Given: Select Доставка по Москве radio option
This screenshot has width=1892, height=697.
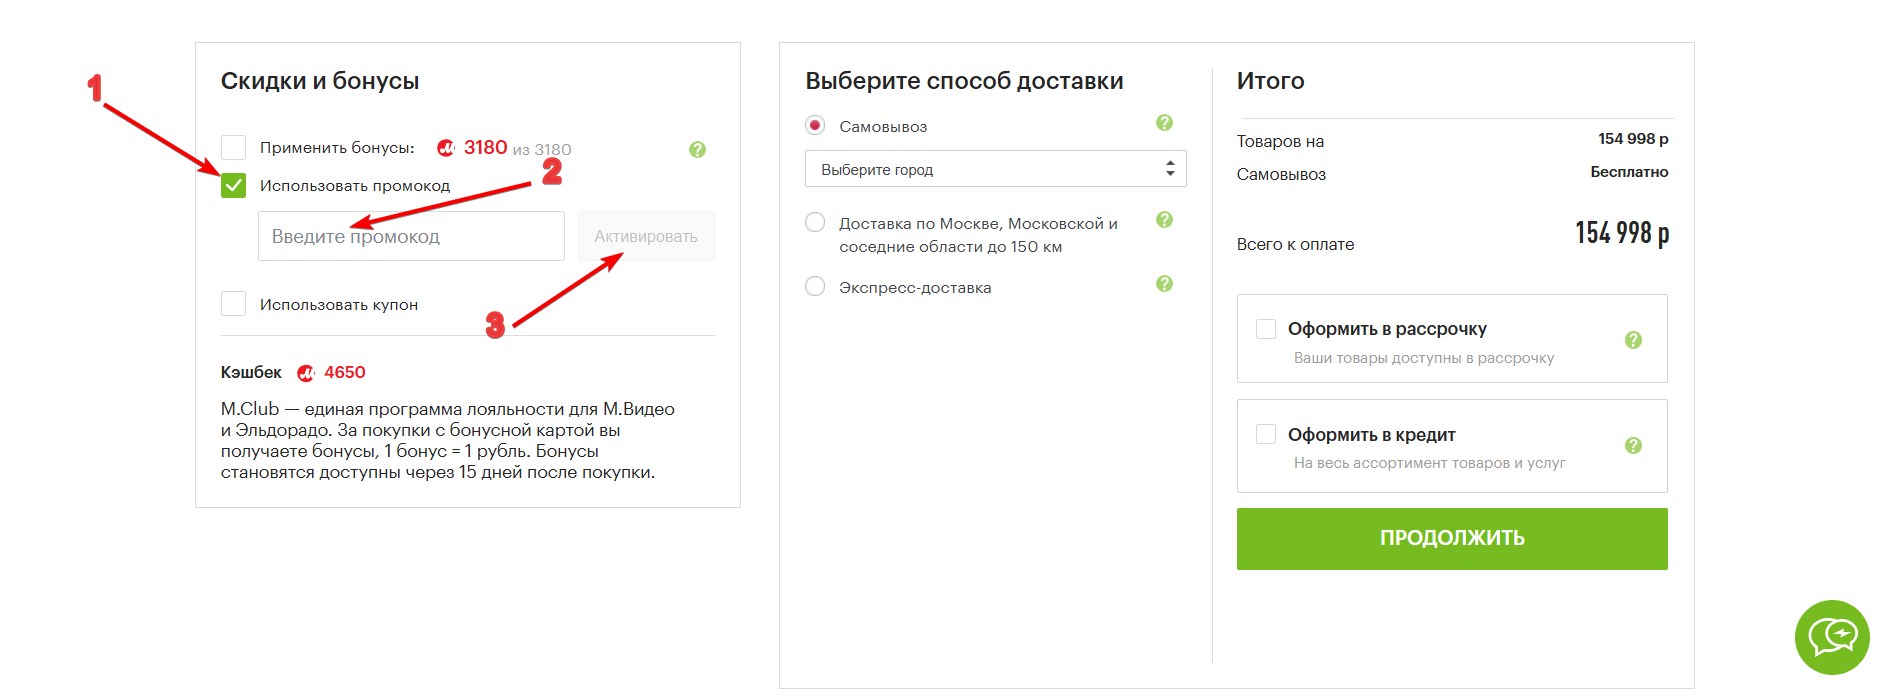Looking at the screenshot, I should [815, 223].
